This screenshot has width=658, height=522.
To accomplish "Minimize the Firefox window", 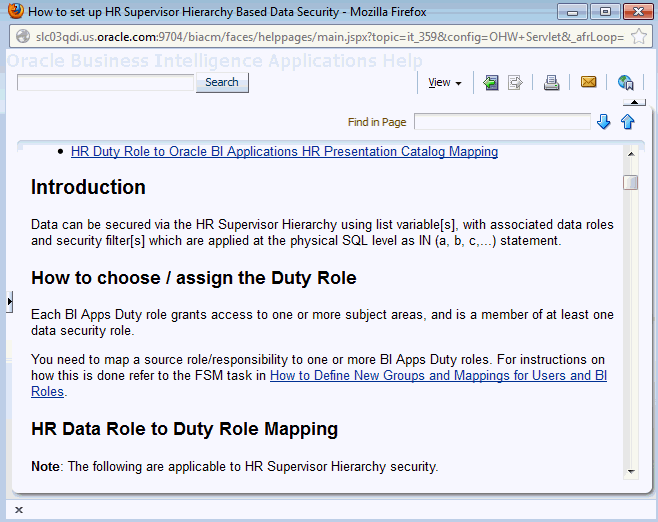I will pyautogui.click(x=572, y=12).
